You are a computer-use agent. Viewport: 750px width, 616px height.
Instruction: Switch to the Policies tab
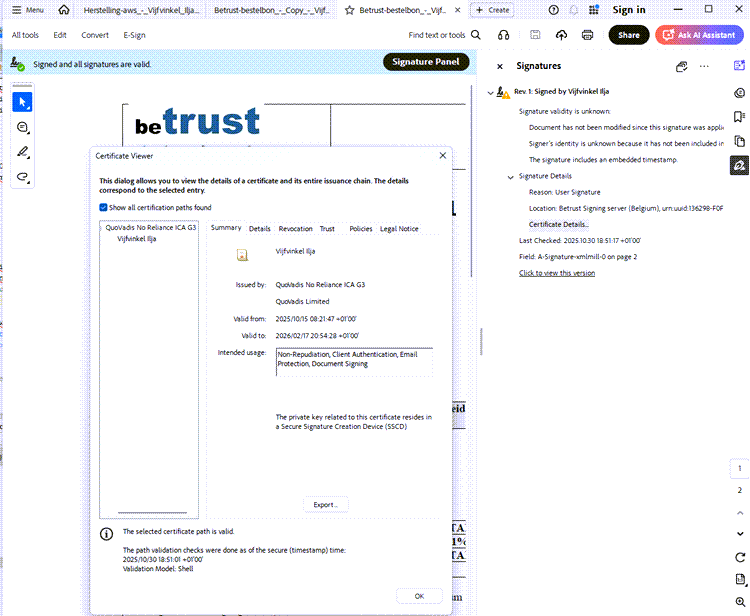click(x=361, y=229)
